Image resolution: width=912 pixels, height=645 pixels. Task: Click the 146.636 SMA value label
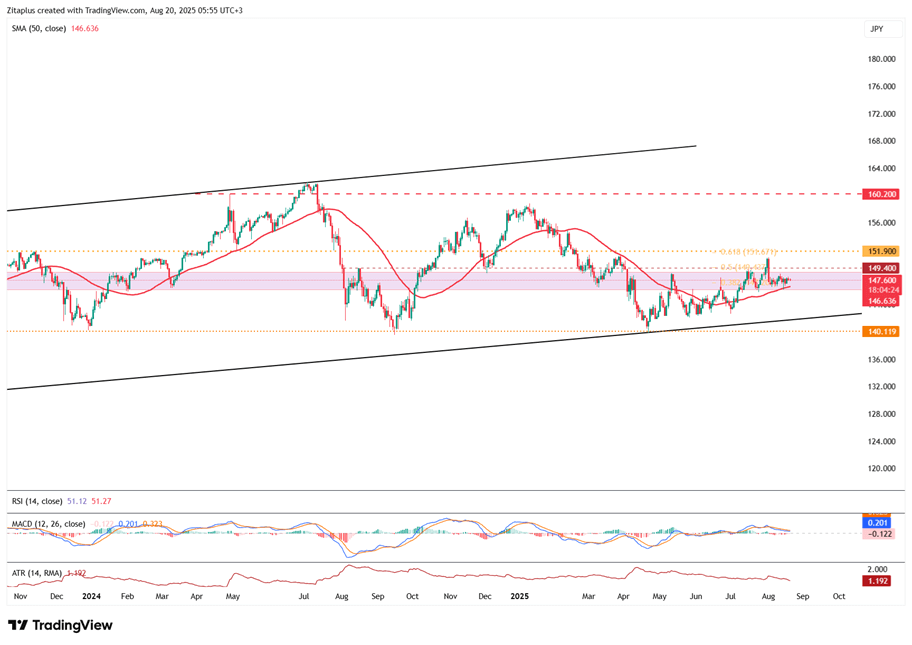coord(880,300)
